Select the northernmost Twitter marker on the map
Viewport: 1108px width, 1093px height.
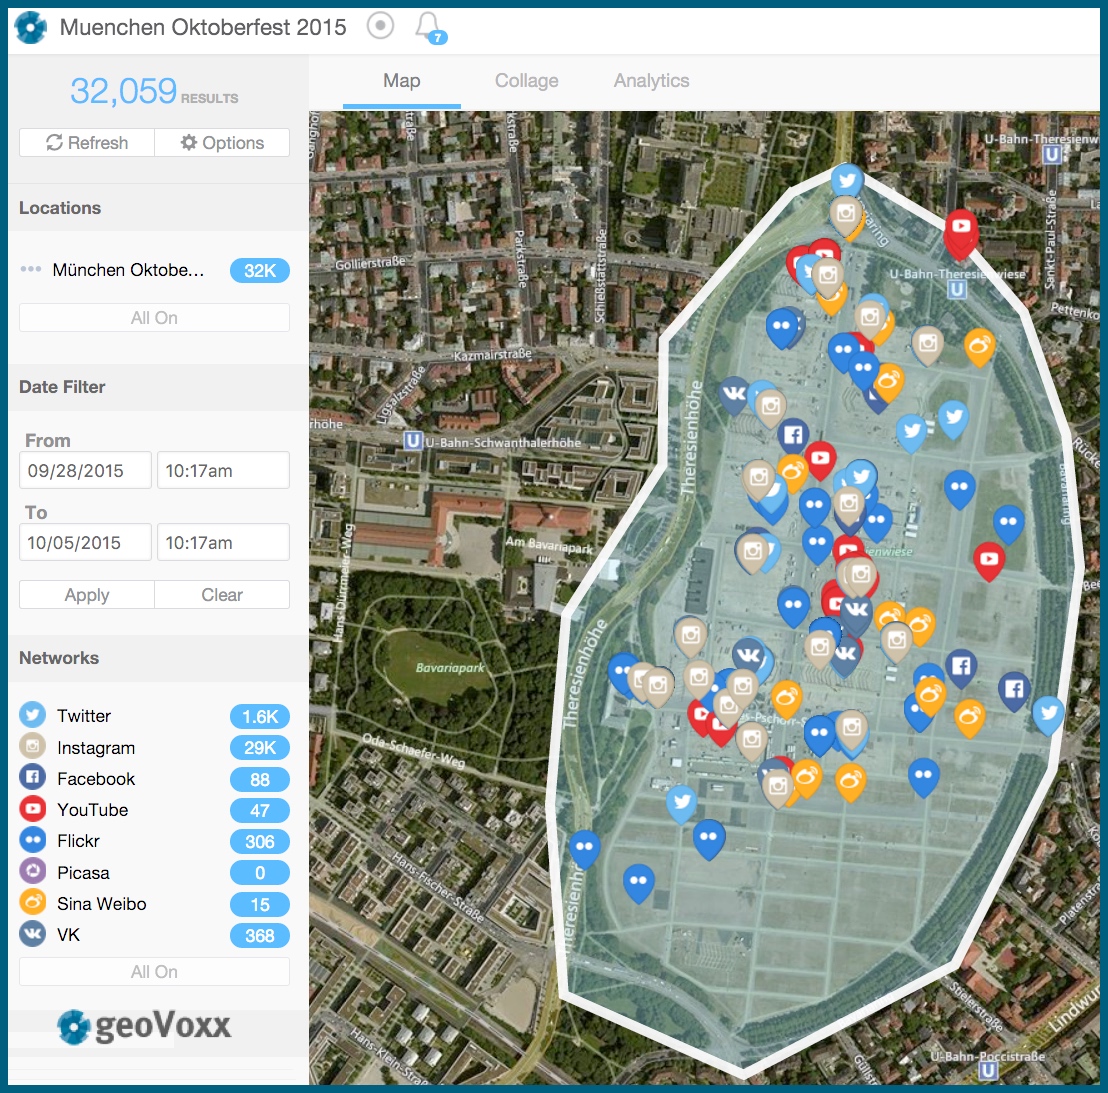point(847,182)
